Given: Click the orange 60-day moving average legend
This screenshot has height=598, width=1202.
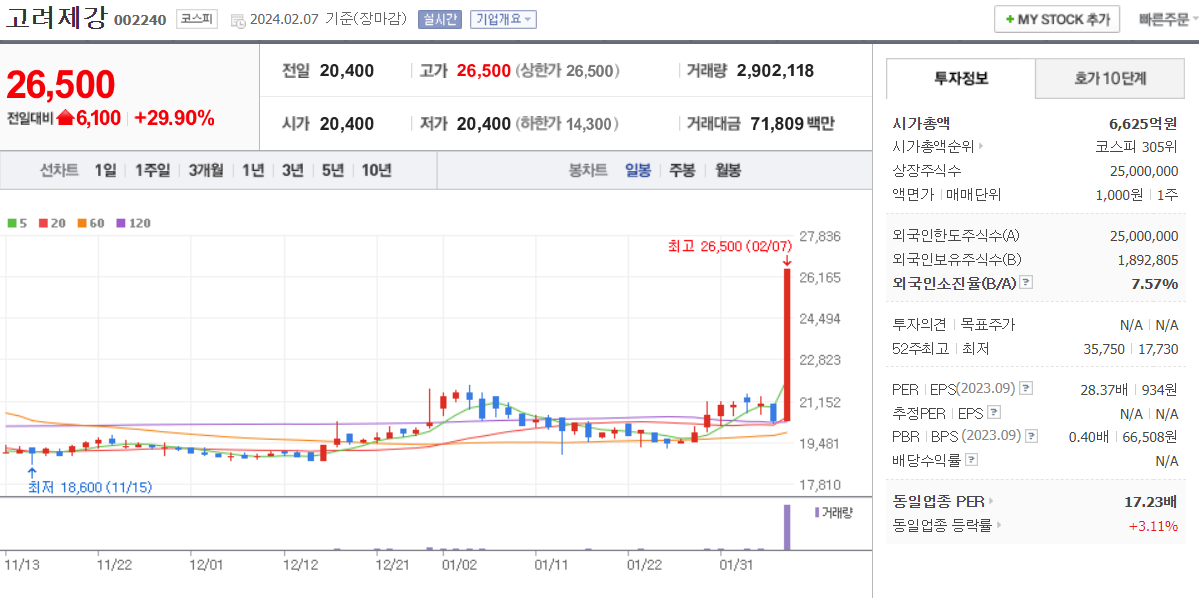Looking at the screenshot, I should coord(91,223).
